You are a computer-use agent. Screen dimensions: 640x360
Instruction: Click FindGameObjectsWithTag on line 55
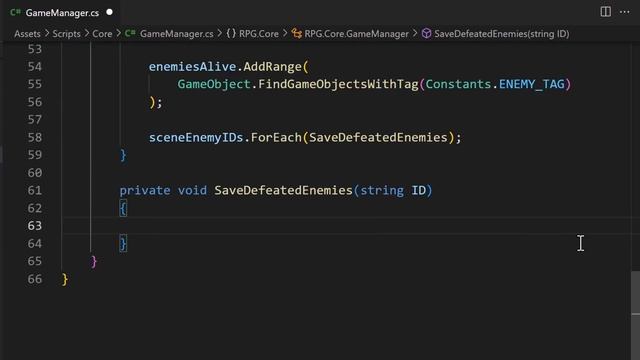[338, 84]
